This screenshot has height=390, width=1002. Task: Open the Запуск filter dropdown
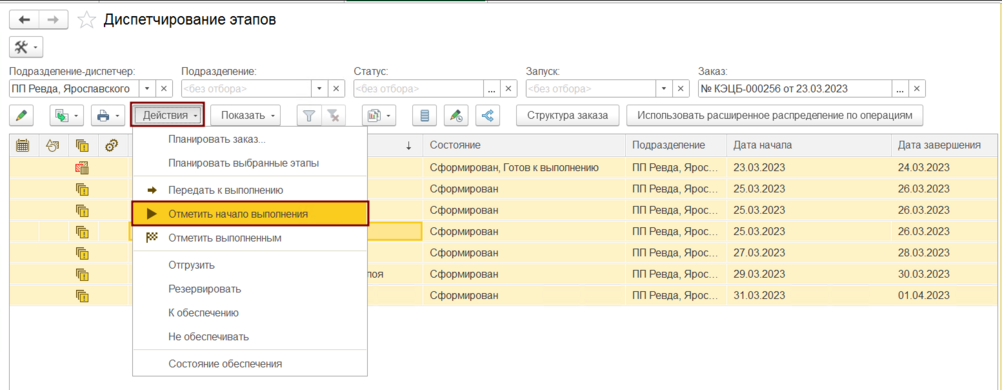(664, 88)
